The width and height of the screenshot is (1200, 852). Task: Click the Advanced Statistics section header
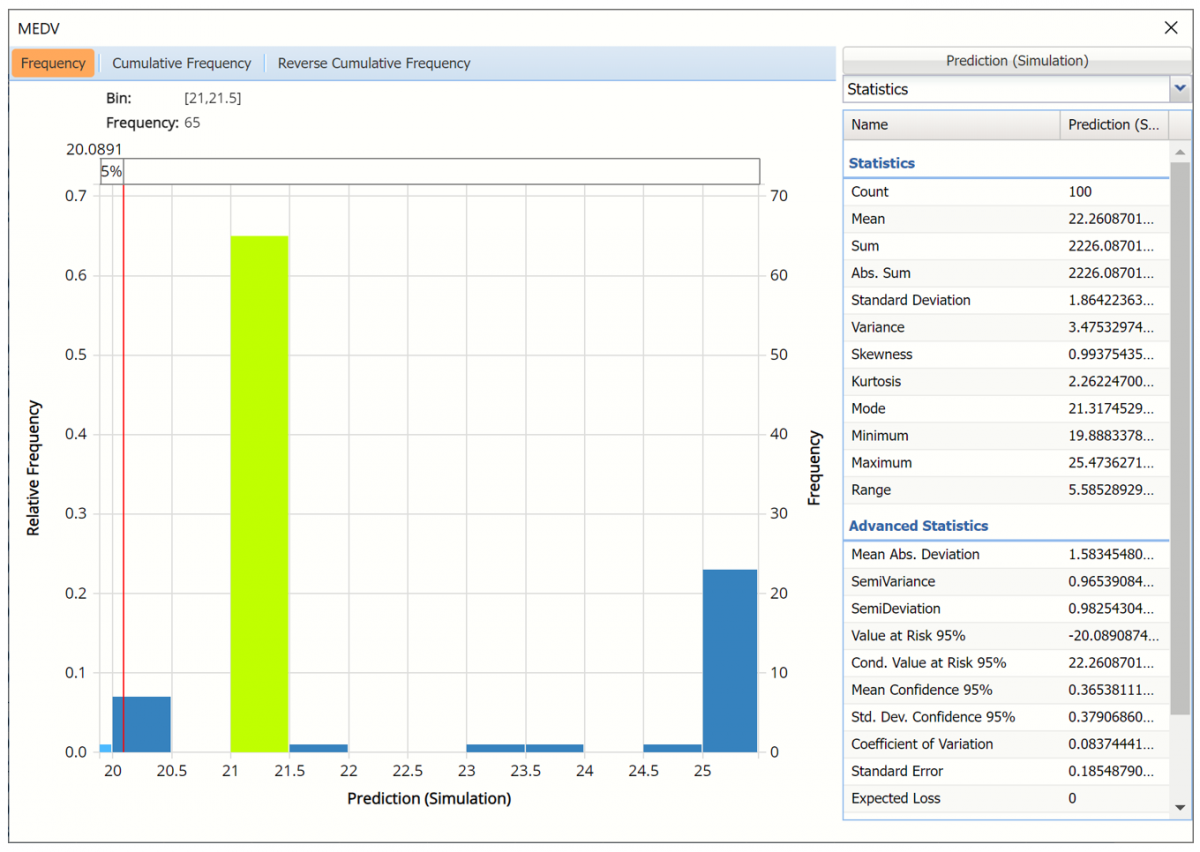[x=918, y=526]
